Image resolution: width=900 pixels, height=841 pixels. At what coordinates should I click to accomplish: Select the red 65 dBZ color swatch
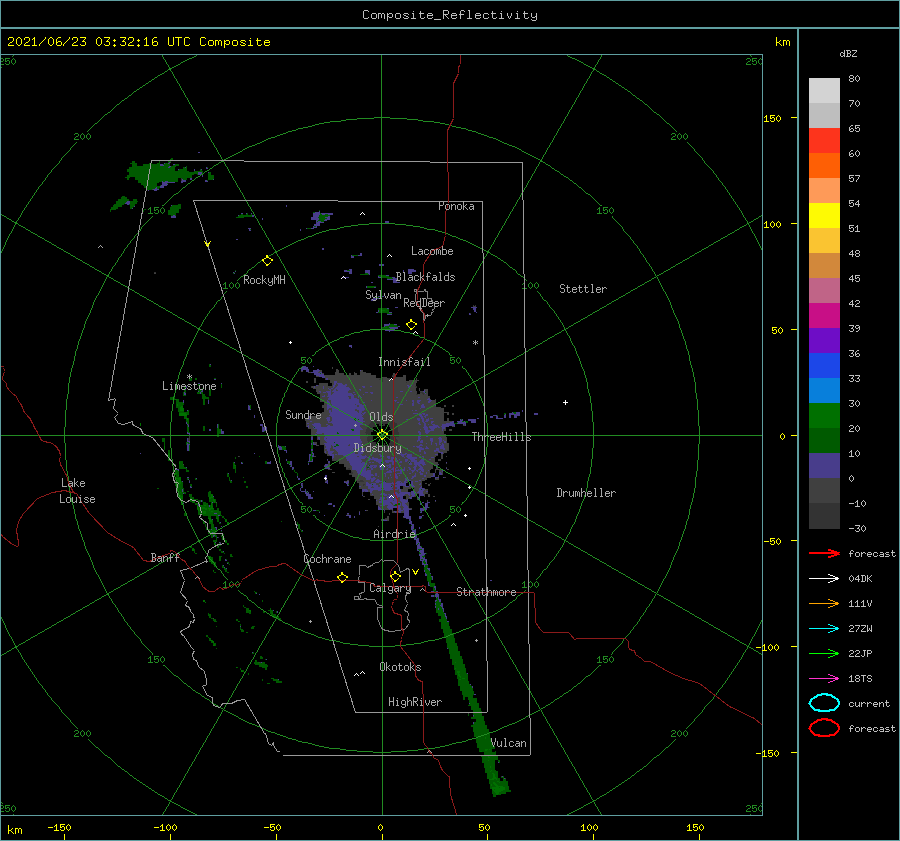point(824,140)
